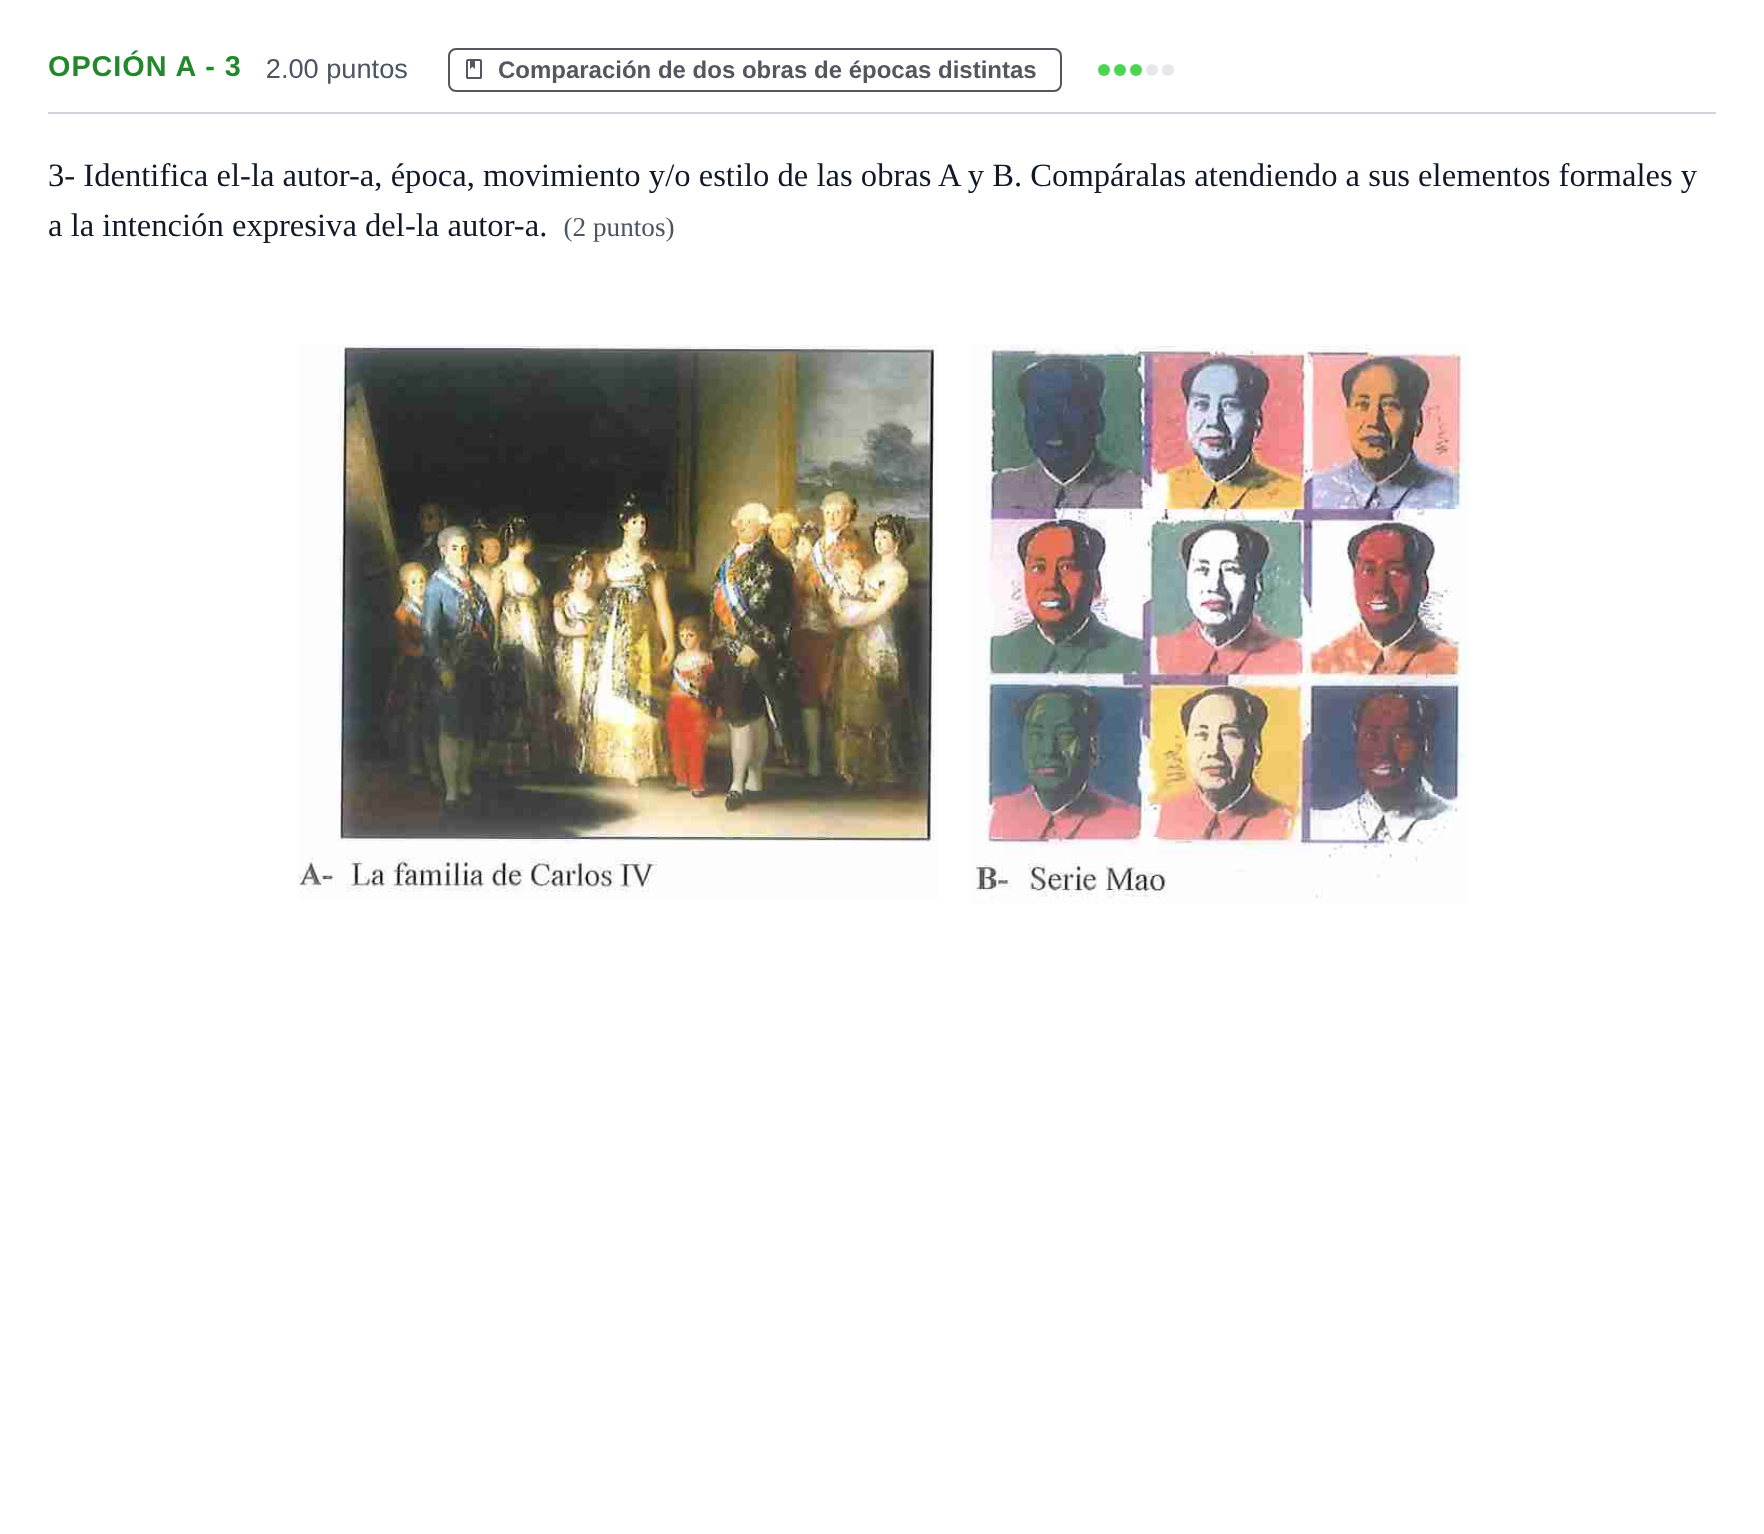Click the caption 'A- La familia de Carlos IV'
Viewport: 1764px width, 1534px height.
pyautogui.click(x=476, y=875)
